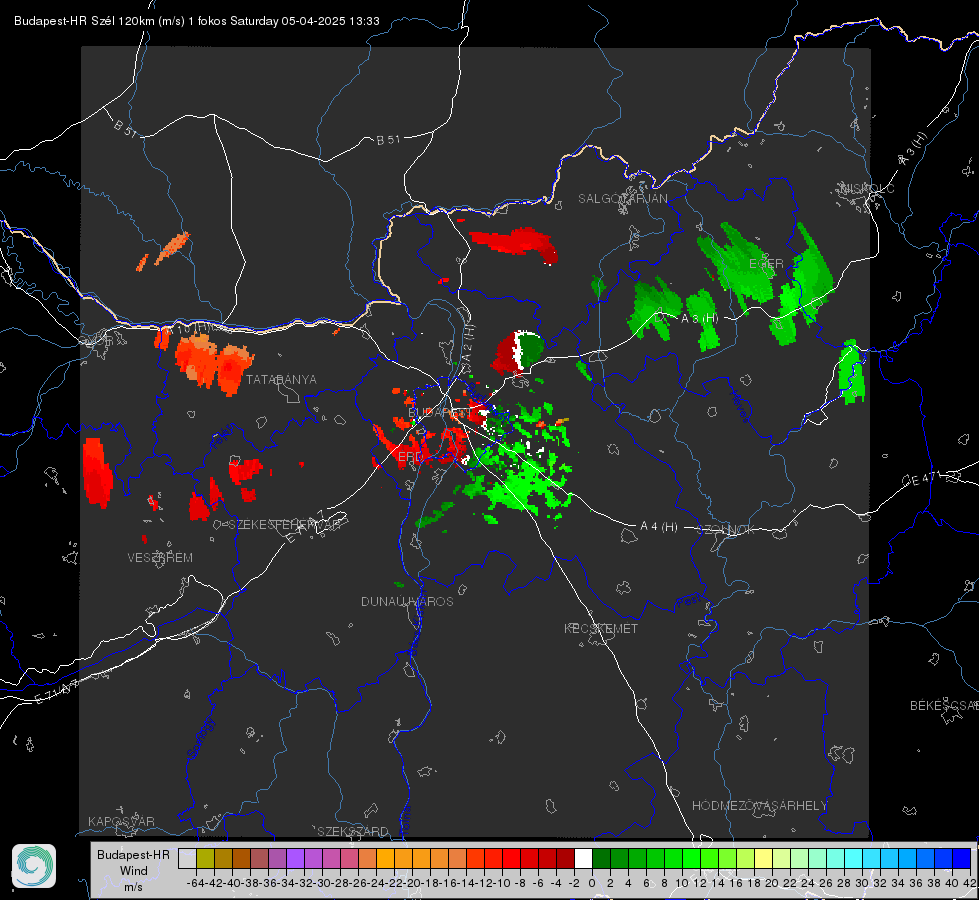Click the ÉRD town label

point(410,457)
